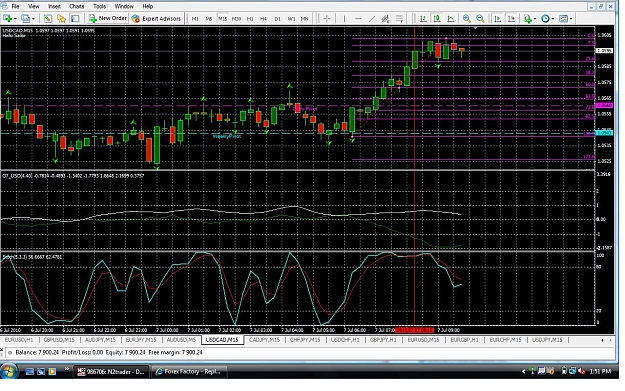
Task: Click the taskbar clock showing 1:51 PM
Action: click(600, 371)
